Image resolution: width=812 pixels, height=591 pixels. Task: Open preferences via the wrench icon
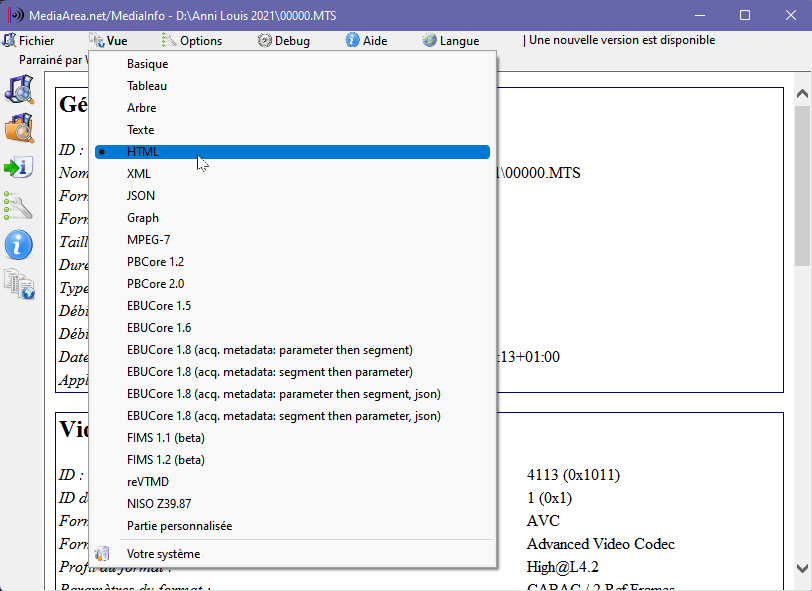(x=19, y=206)
